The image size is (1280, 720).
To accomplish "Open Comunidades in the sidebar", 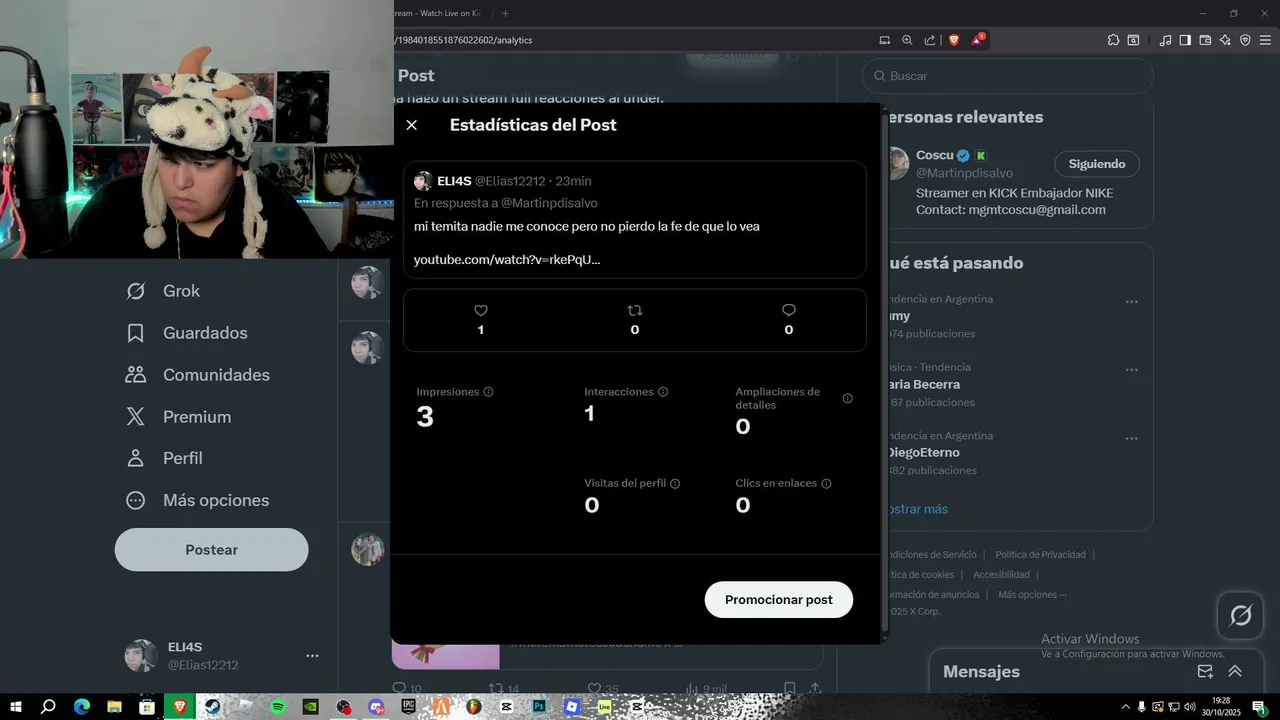I will (198, 375).
